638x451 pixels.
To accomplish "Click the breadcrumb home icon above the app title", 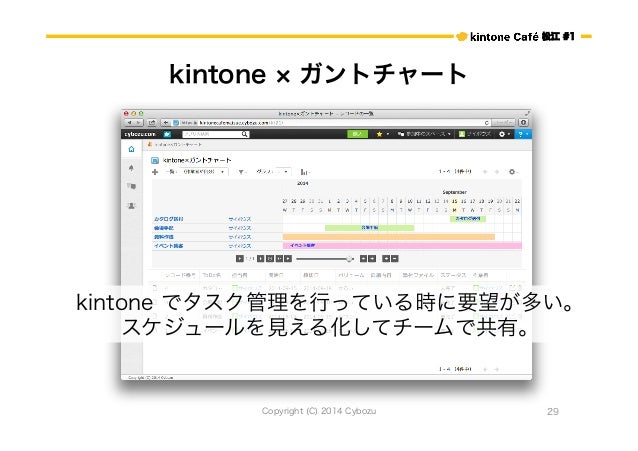I will (150, 144).
